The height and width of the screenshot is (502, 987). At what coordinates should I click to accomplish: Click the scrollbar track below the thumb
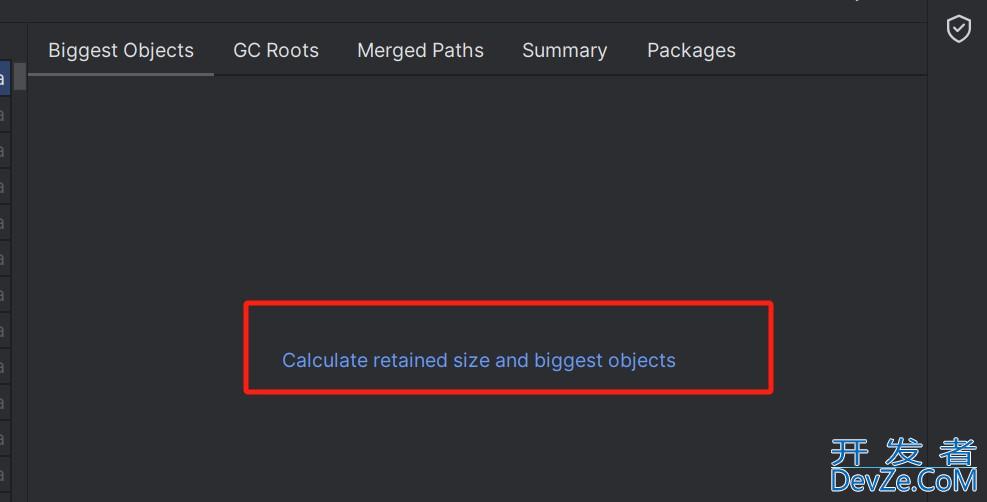point(20,296)
